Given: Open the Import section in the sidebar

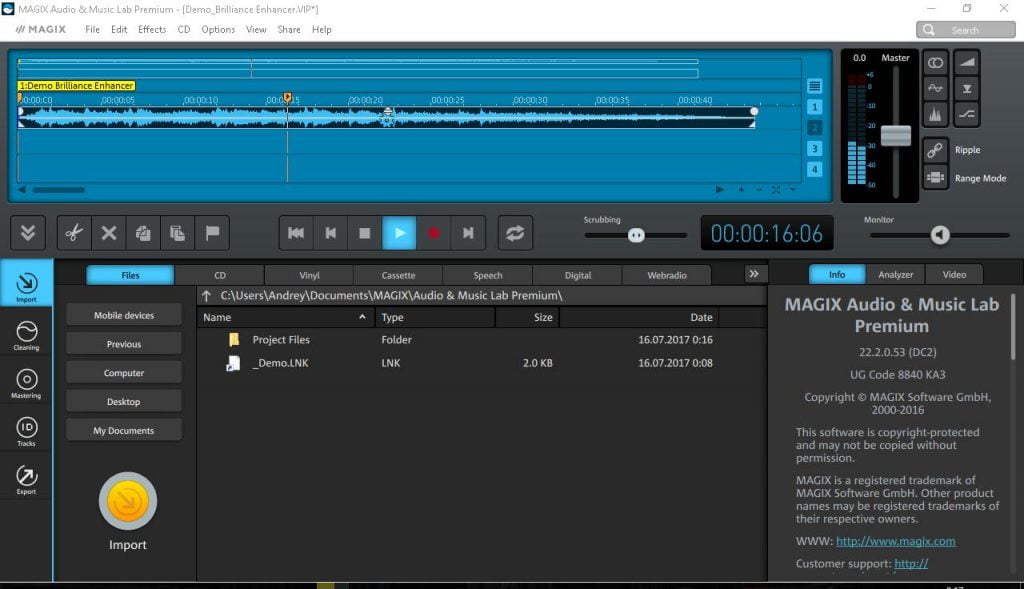Looking at the screenshot, I should tap(26, 283).
